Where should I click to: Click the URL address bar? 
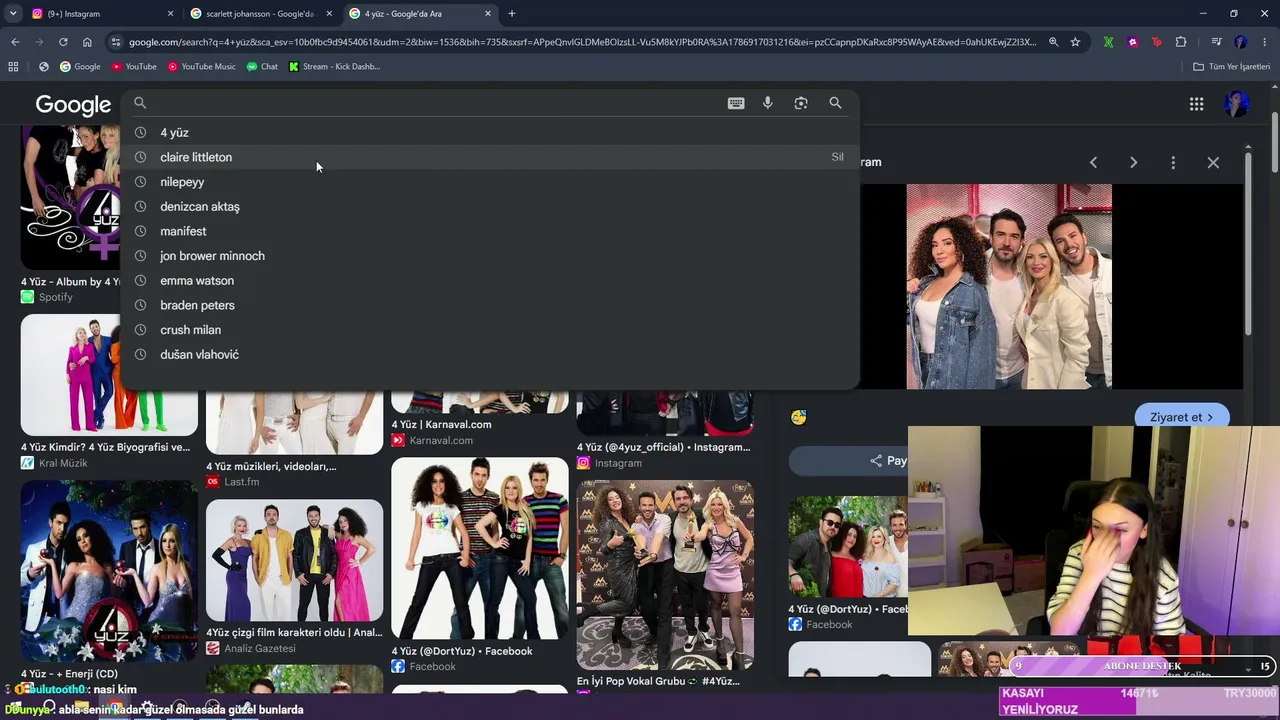(x=582, y=42)
